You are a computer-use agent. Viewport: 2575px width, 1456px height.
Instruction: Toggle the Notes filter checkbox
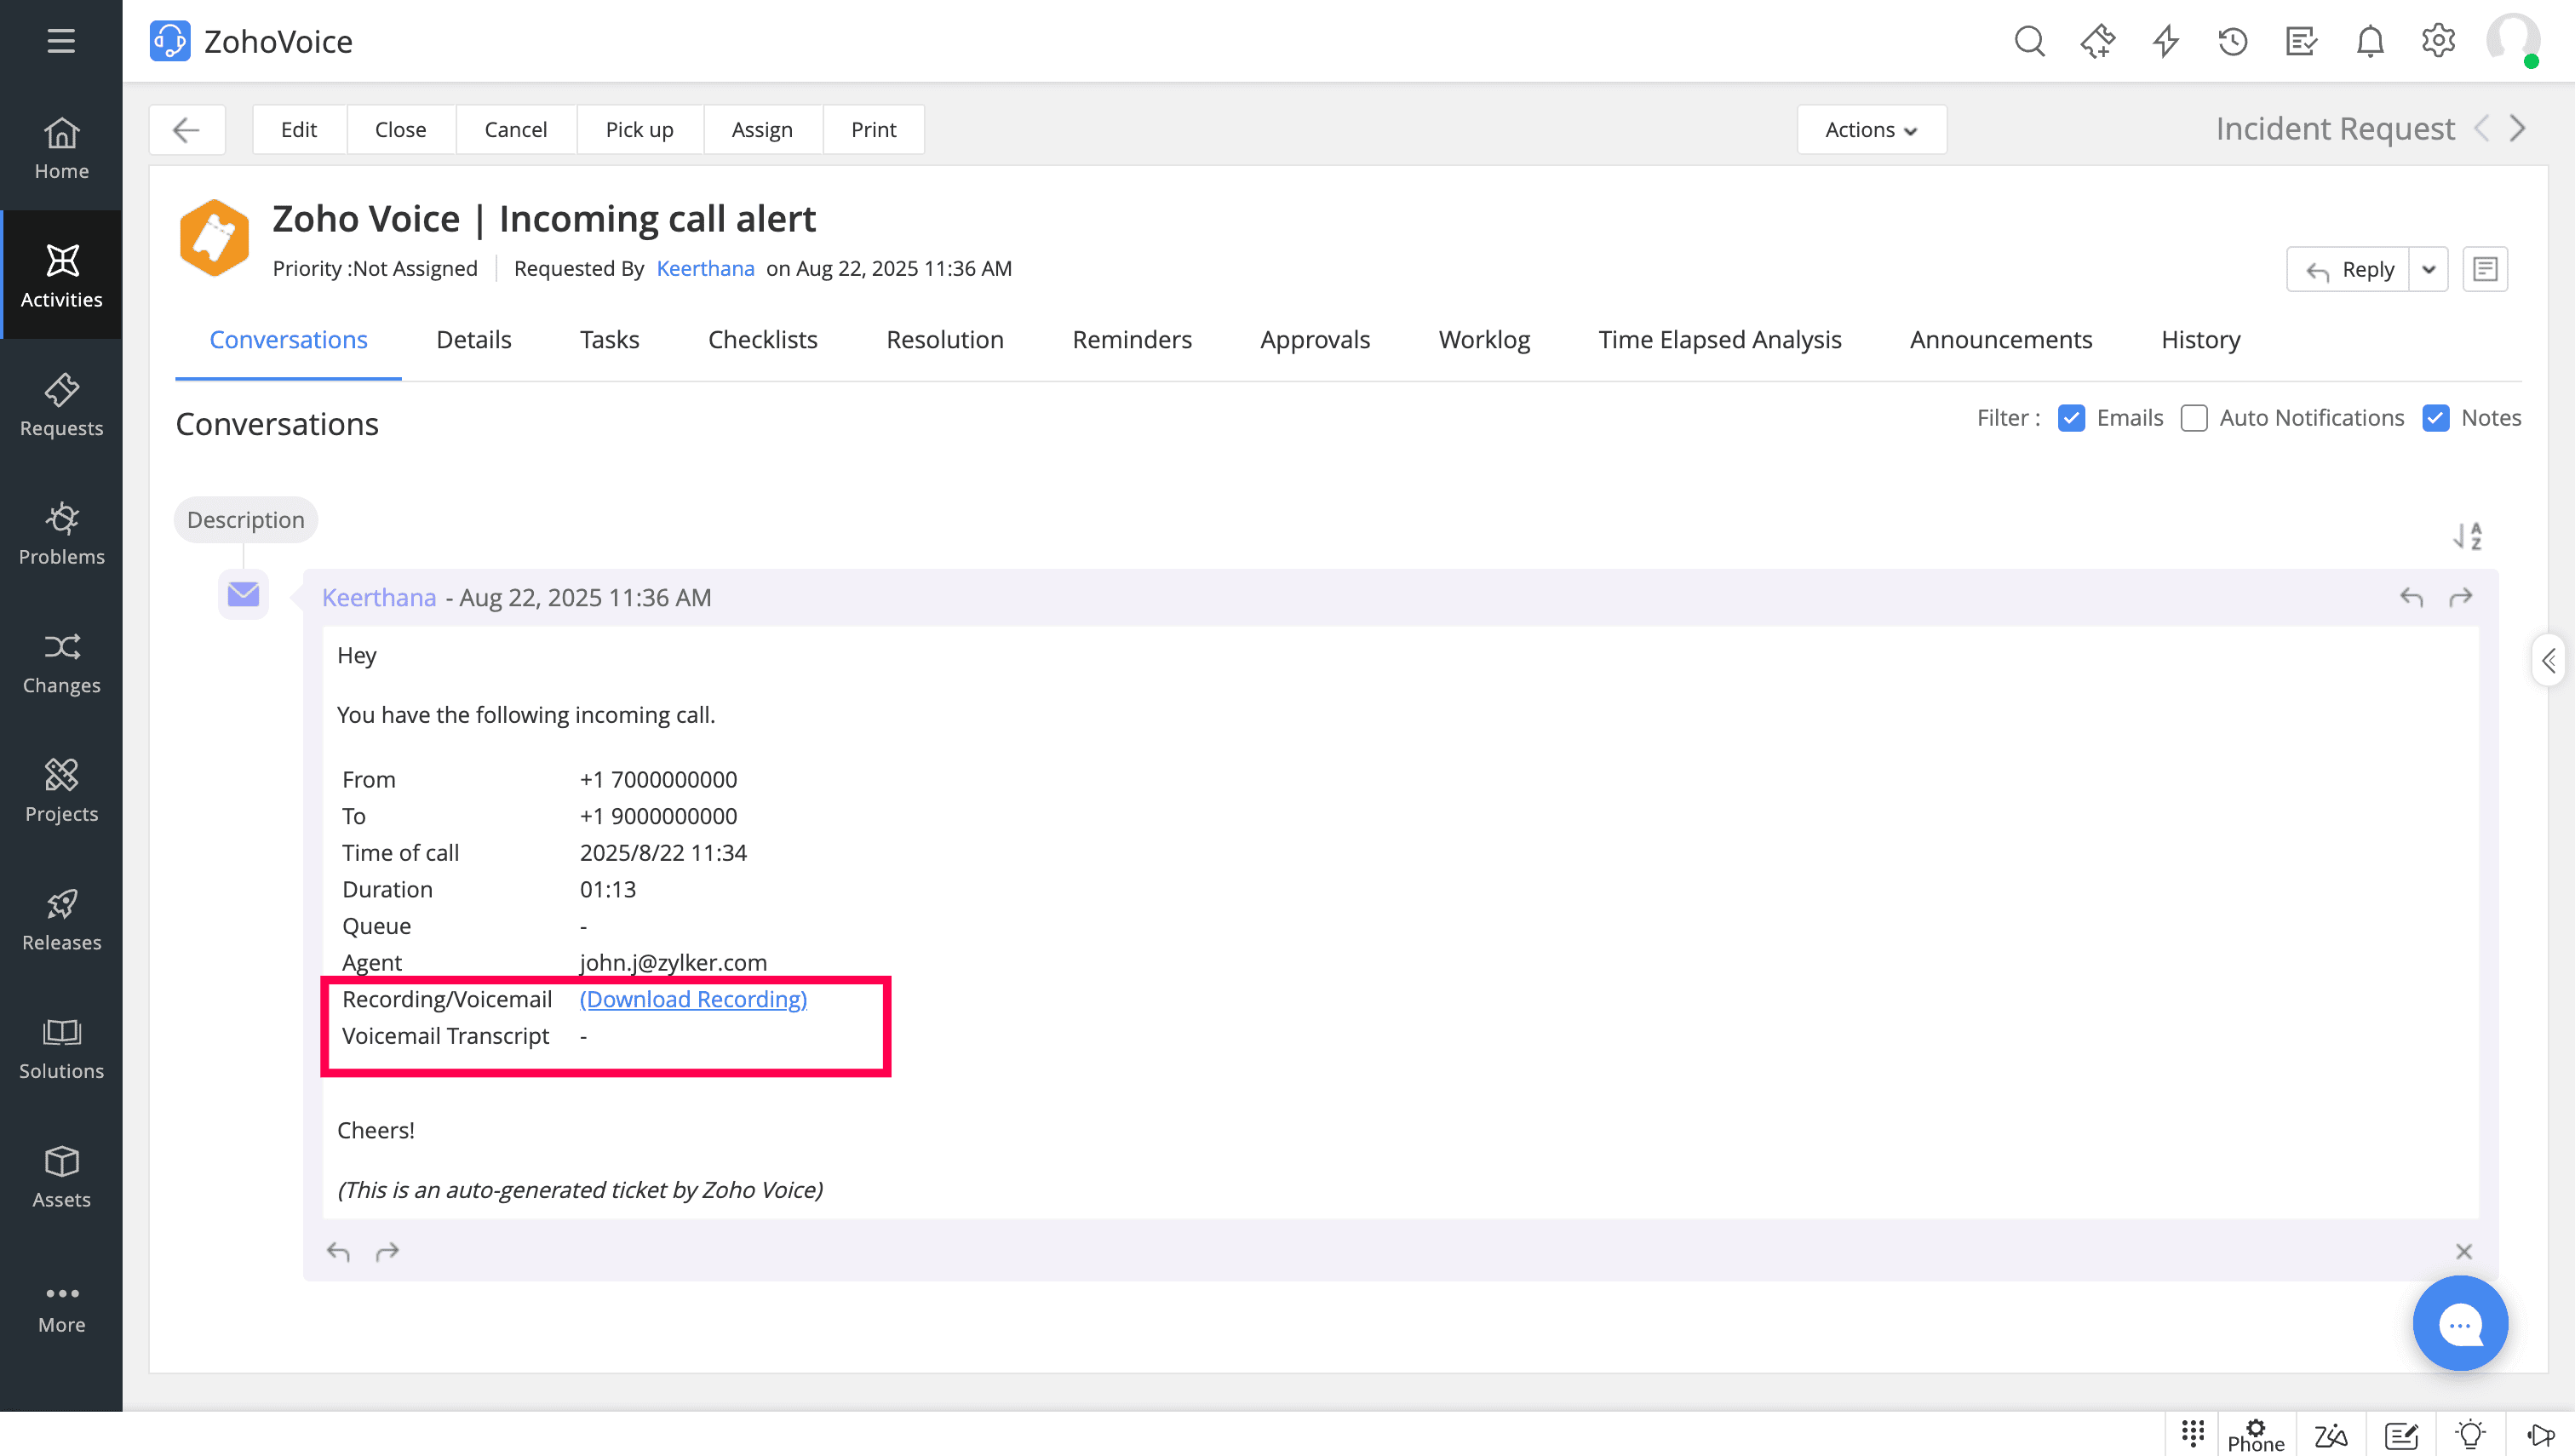(2435, 418)
